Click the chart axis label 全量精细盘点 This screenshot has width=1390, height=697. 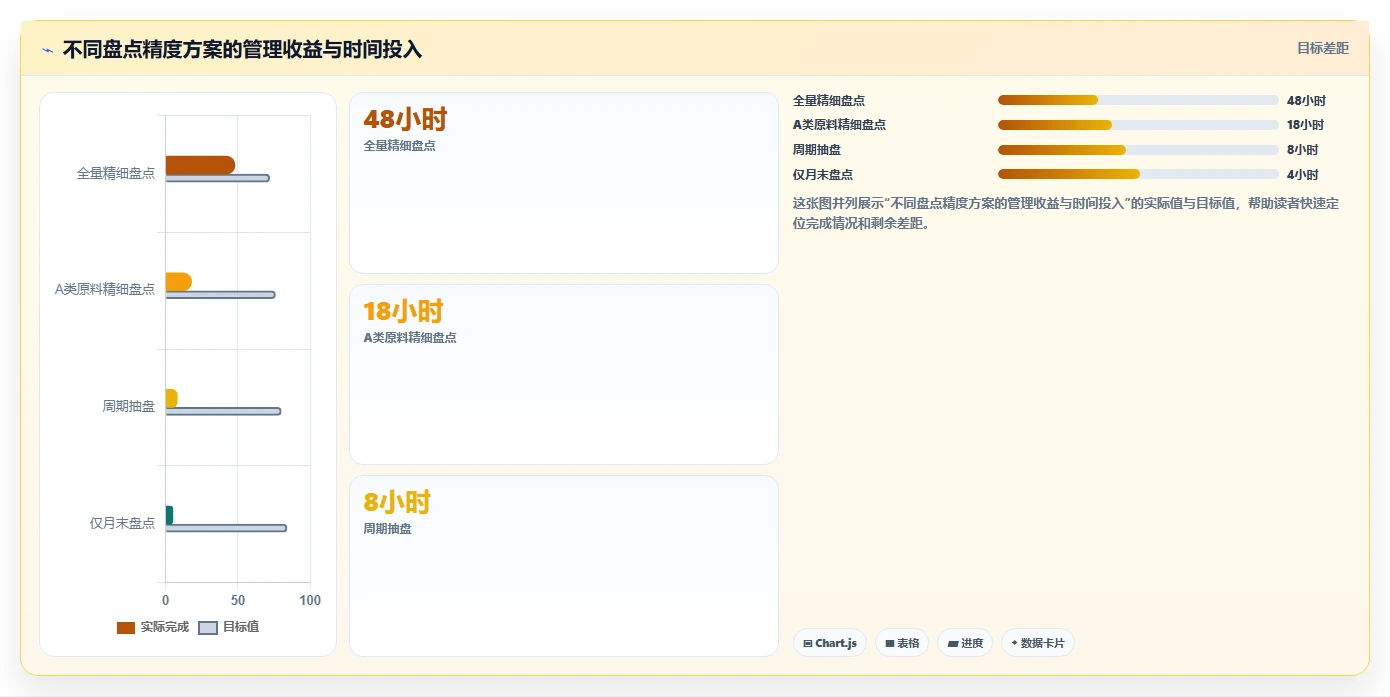tap(116, 173)
